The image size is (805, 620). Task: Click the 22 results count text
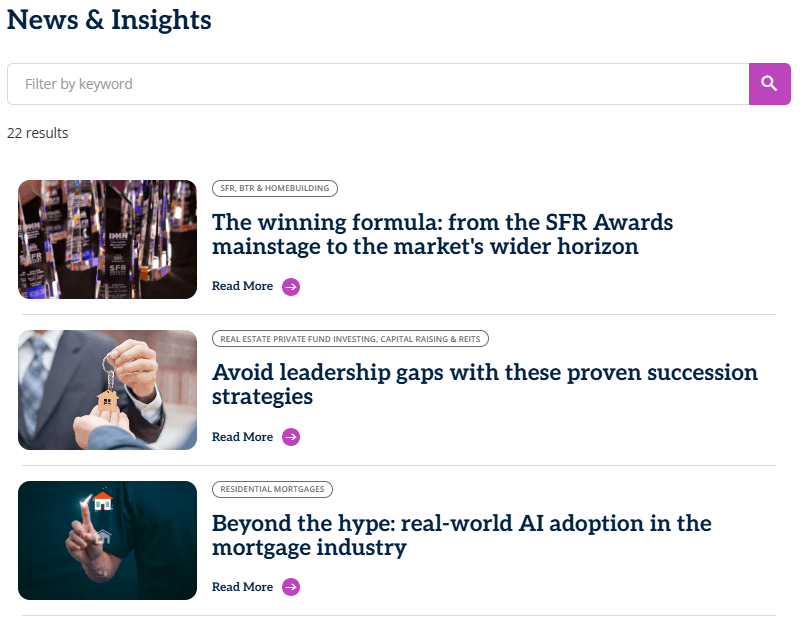click(38, 133)
